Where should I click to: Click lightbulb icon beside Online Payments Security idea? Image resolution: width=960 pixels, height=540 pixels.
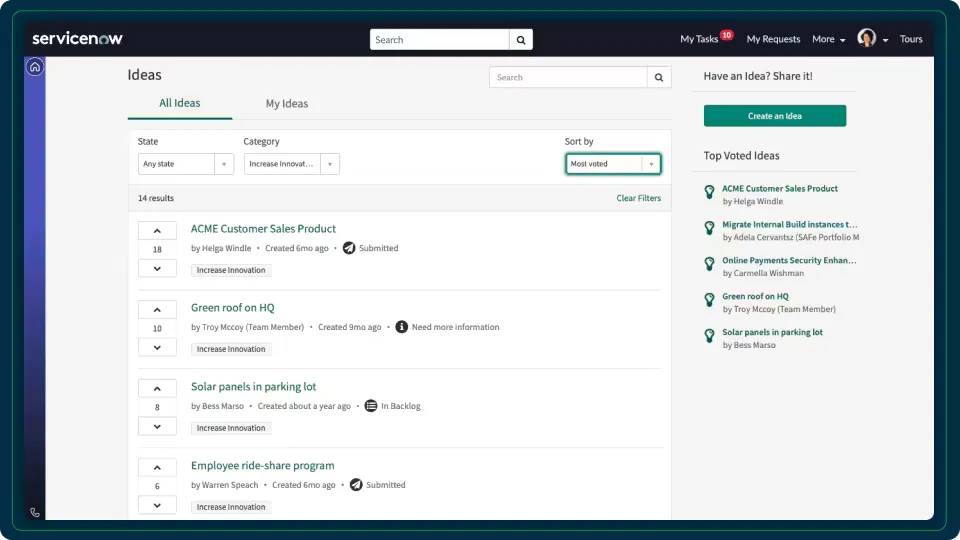tap(709, 264)
